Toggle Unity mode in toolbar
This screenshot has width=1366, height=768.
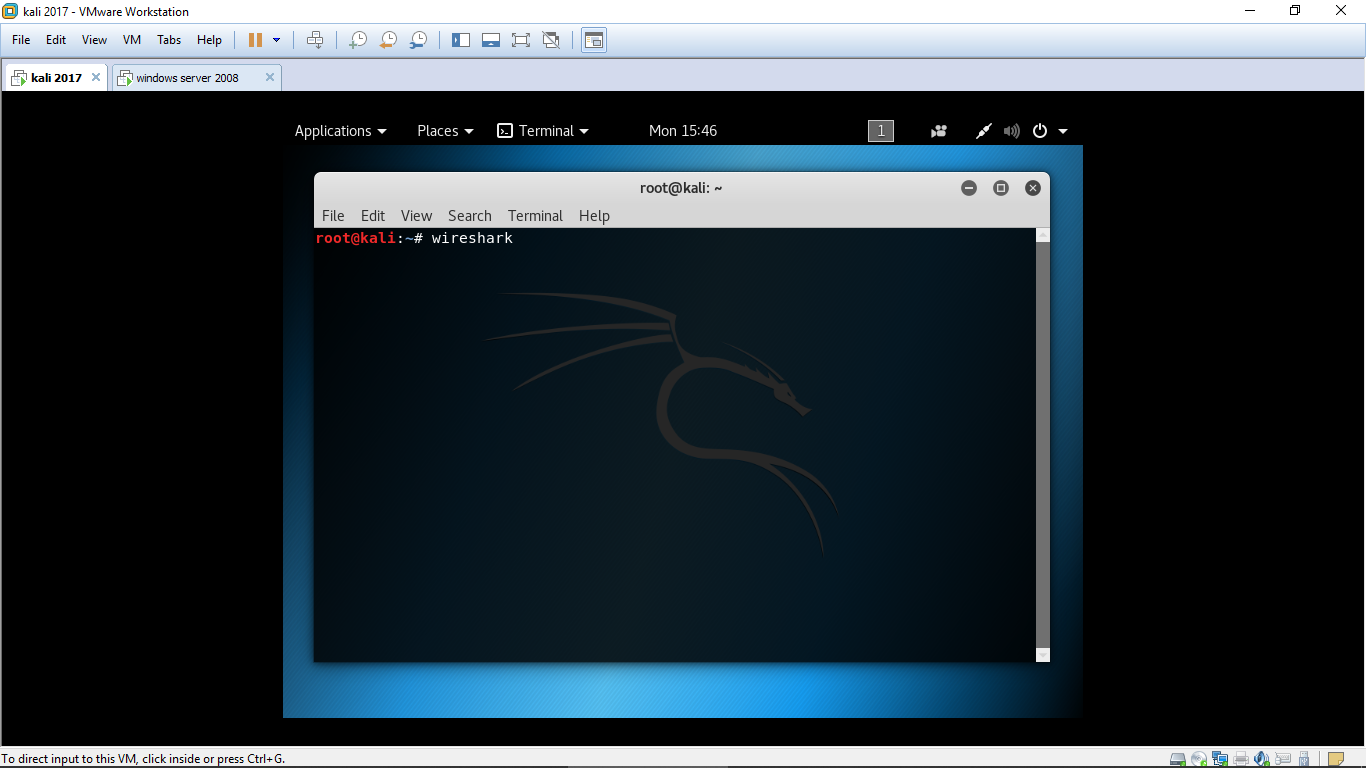click(x=551, y=40)
